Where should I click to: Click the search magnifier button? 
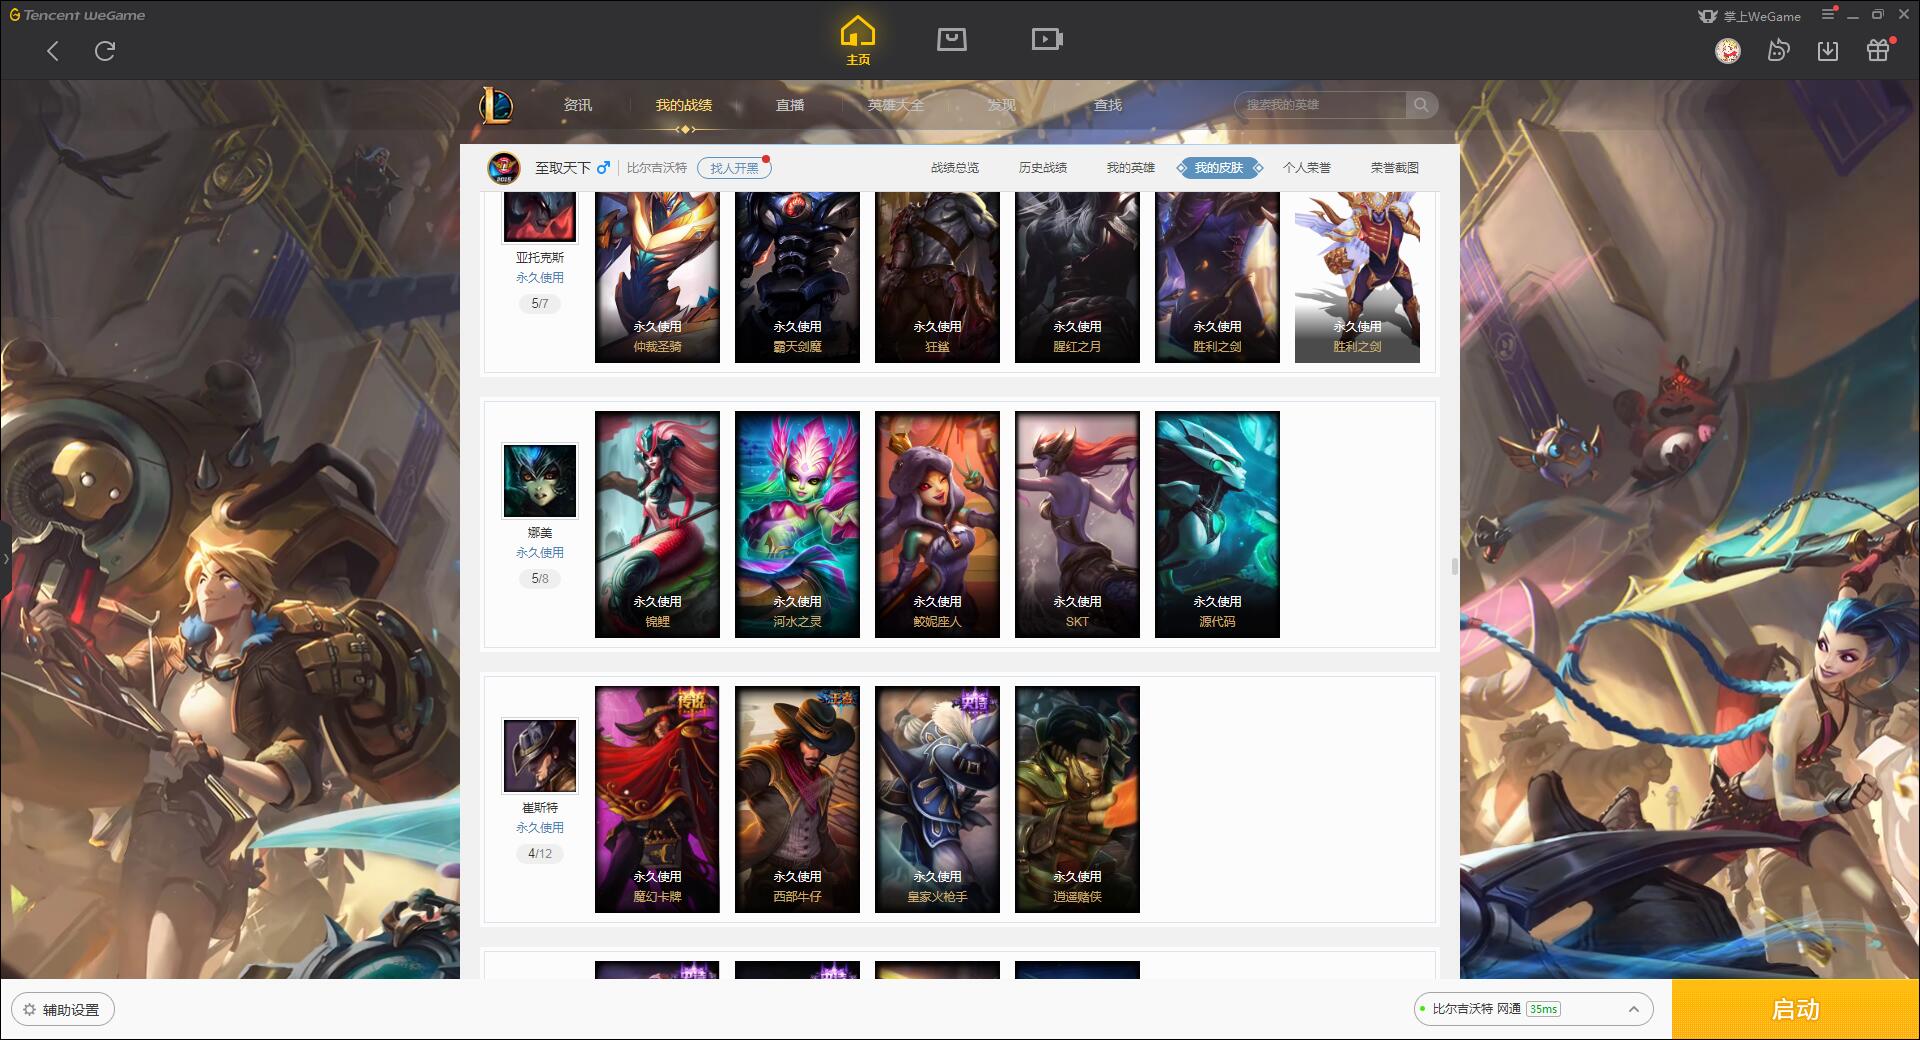(x=1421, y=105)
